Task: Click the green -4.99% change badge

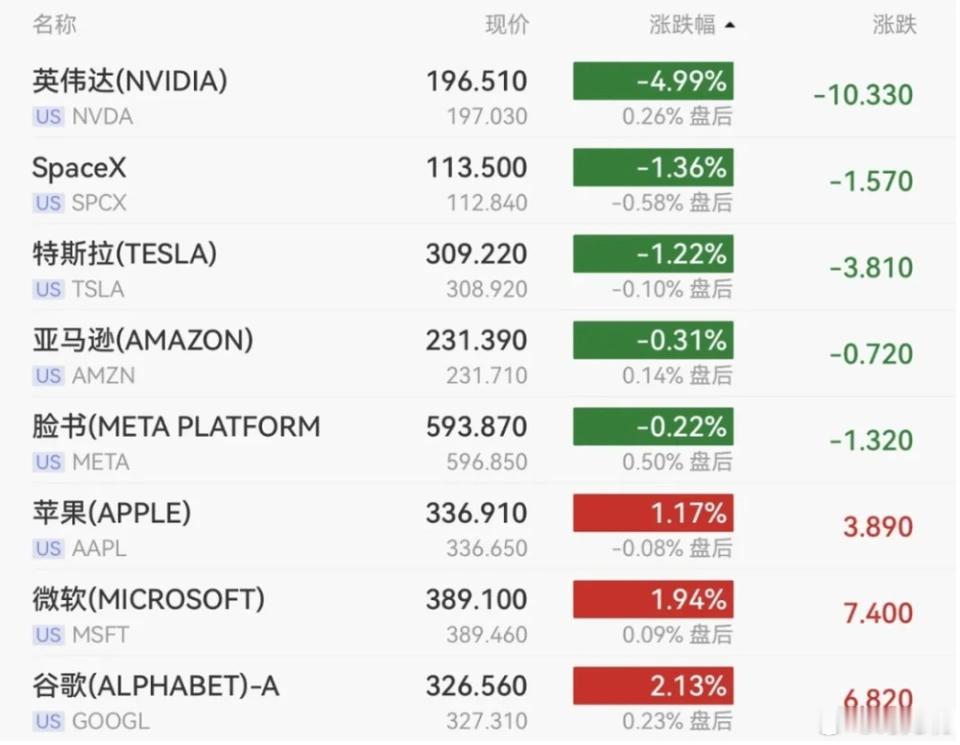Action: pyautogui.click(x=653, y=81)
